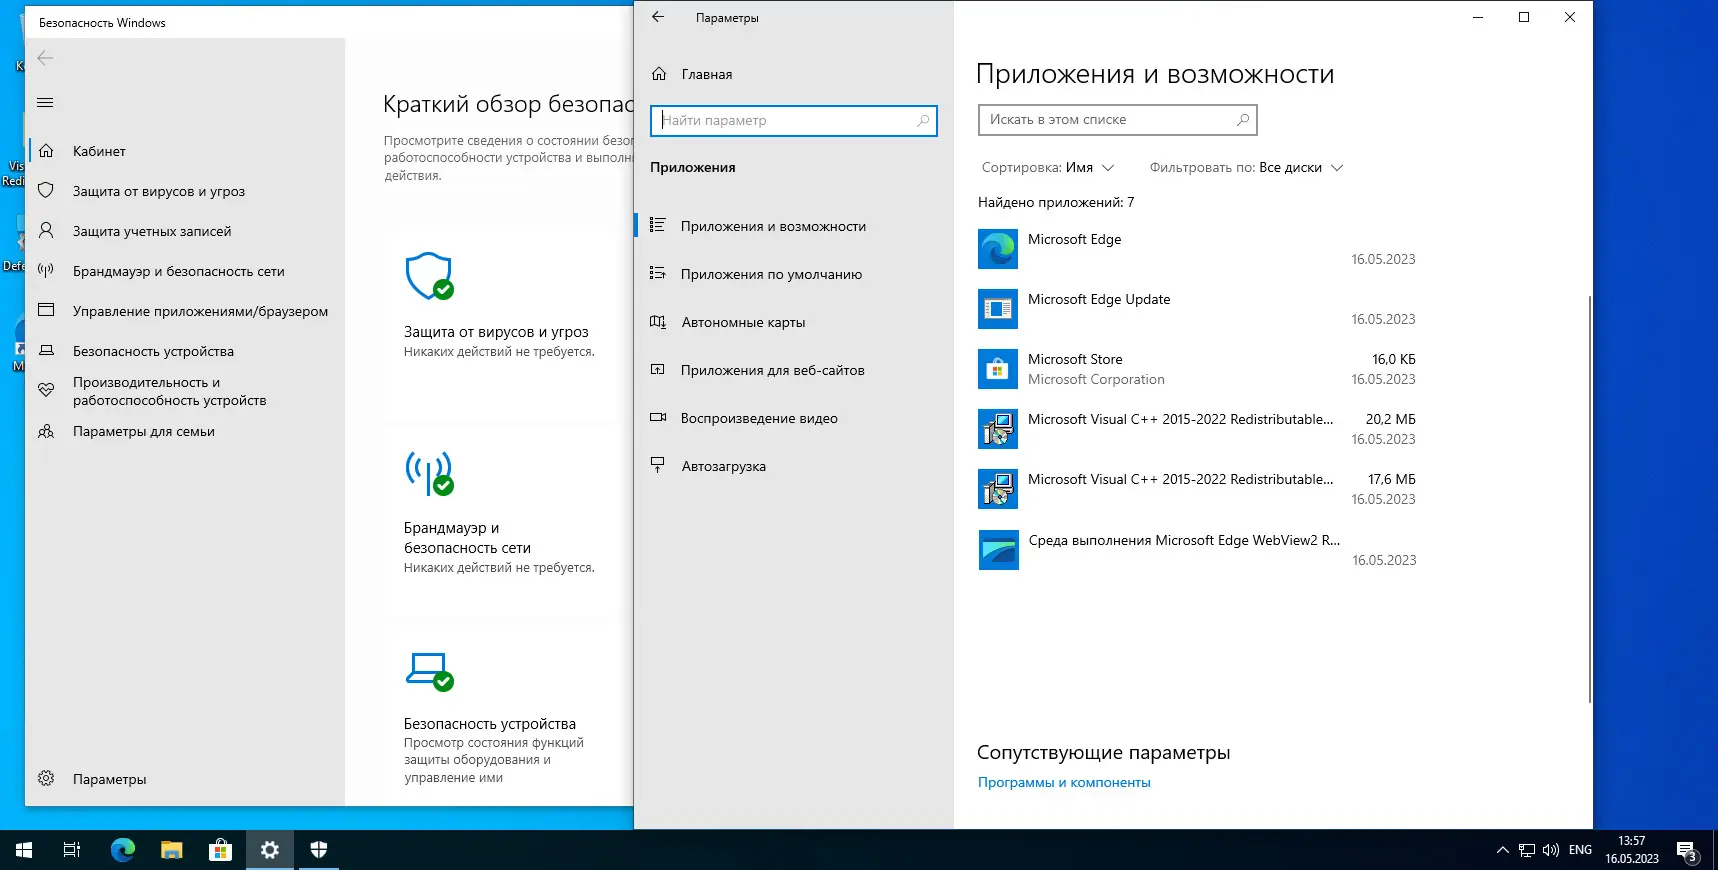Open Безопасность устройства in the sidebar
This screenshot has height=870, width=1718.
185,351
